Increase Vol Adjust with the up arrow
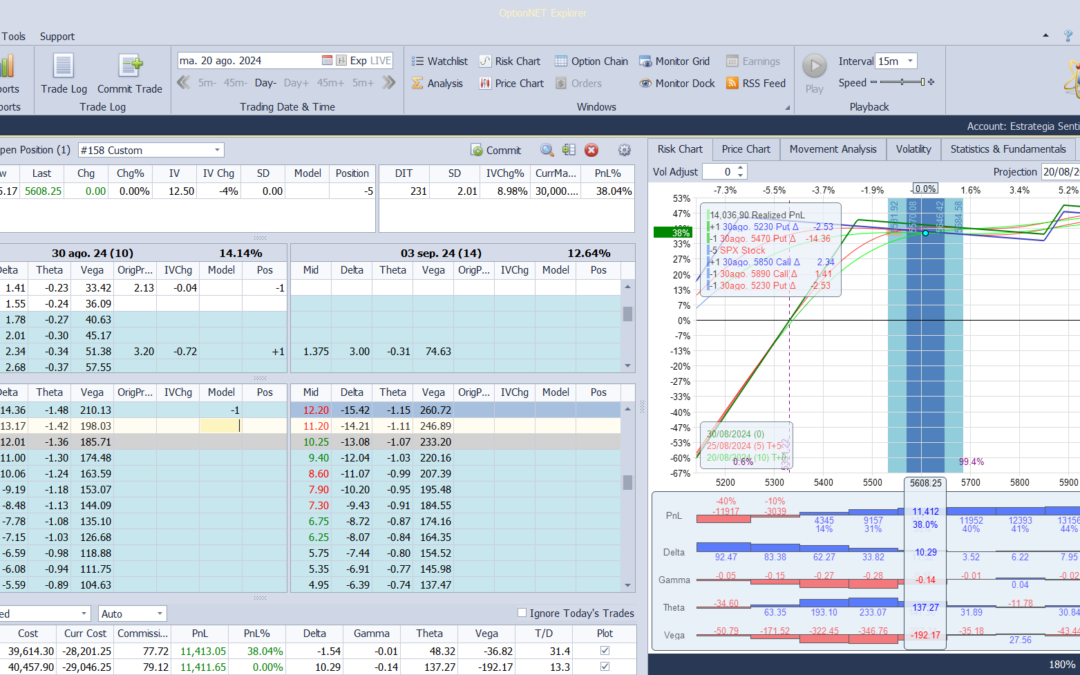Screen dimensions: 1080x675 click(x=740, y=168)
